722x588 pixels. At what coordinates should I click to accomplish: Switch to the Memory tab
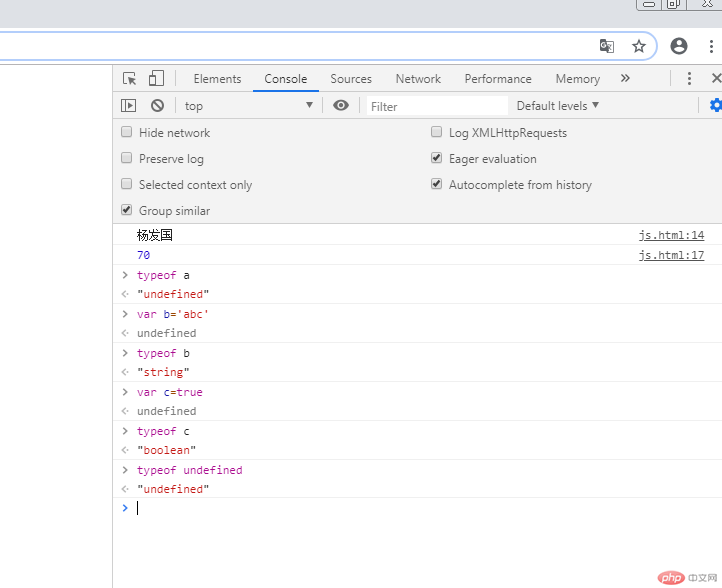click(x=577, y=79)
